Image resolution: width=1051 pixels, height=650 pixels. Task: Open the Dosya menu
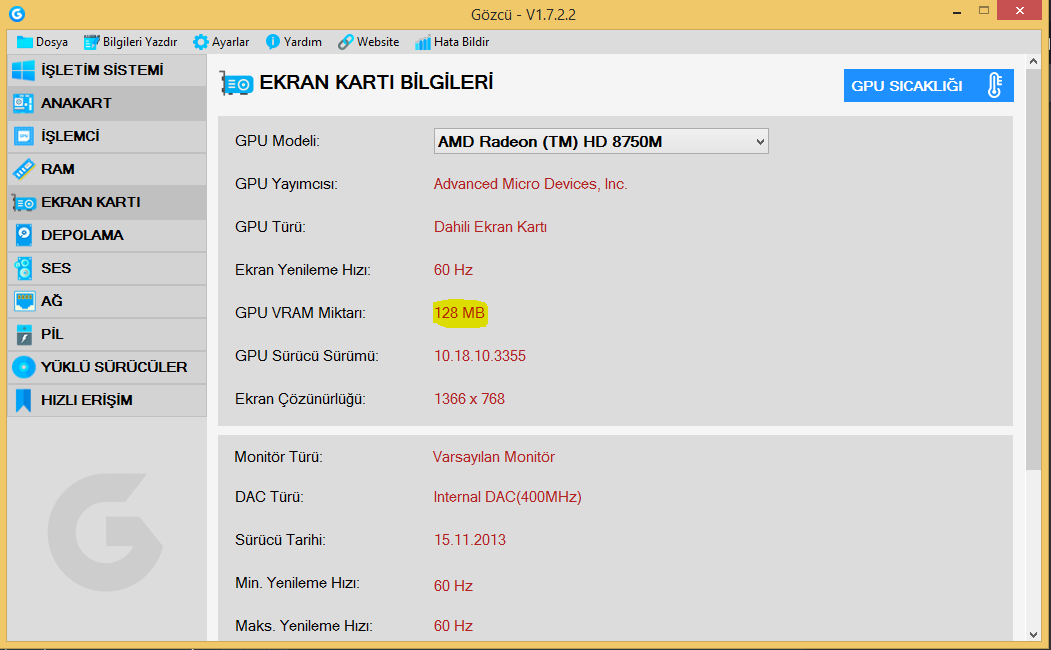(42, 42)
